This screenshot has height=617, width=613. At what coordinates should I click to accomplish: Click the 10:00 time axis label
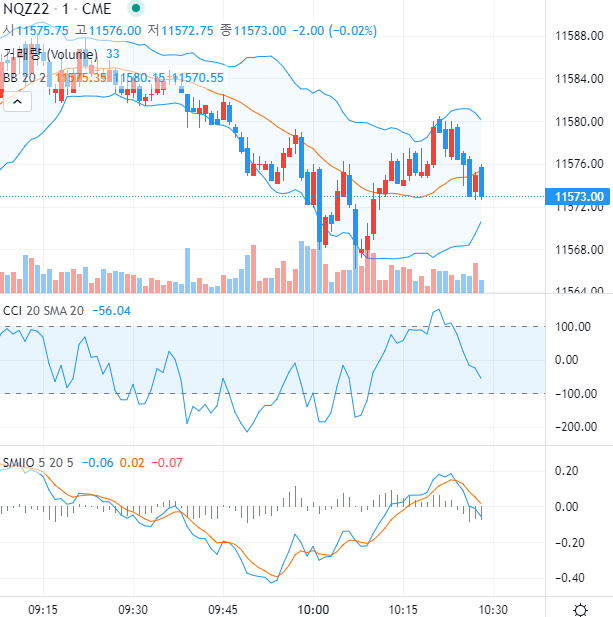[314, 609]
